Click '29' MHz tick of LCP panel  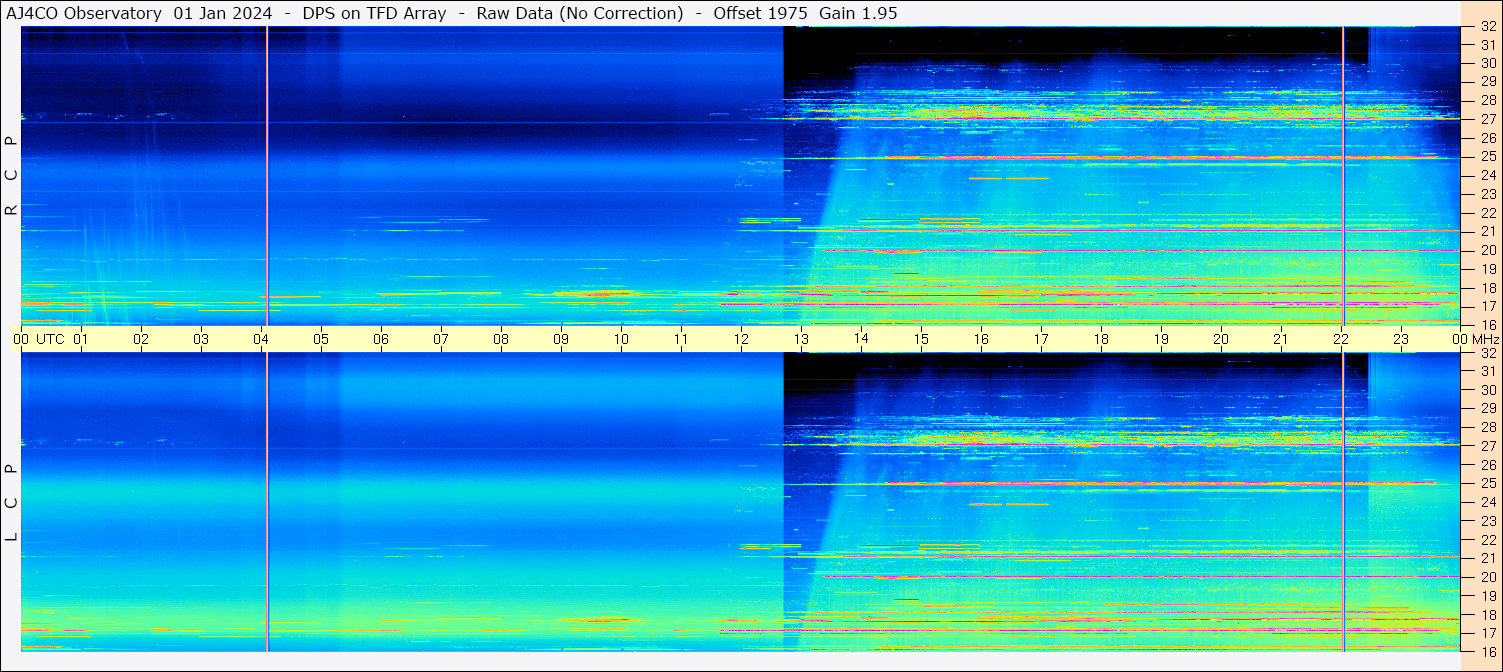[x=1488, y=409]
